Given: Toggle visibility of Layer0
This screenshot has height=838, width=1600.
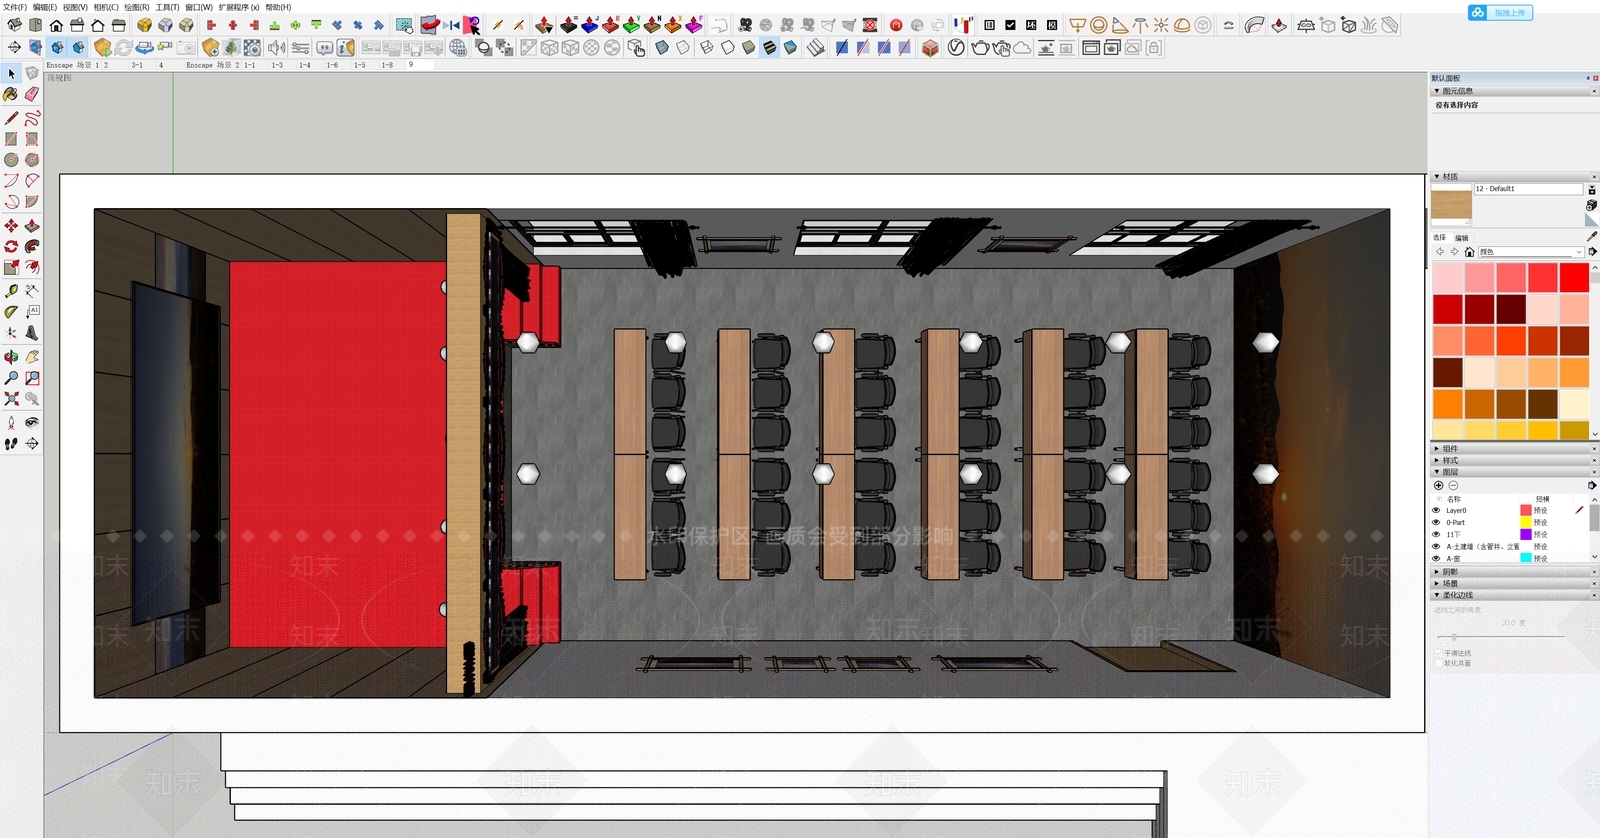Looking at the screenshot, I should click(x=1437, y=510).
